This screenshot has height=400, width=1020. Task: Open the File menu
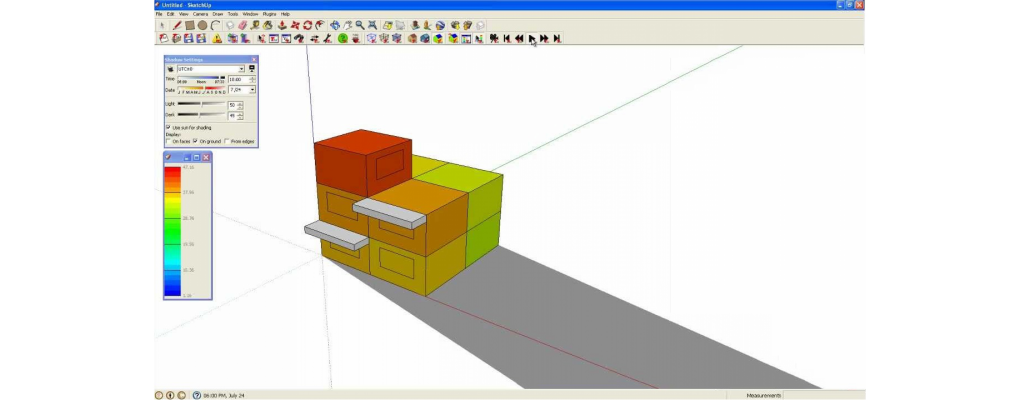tap(159, 14)
